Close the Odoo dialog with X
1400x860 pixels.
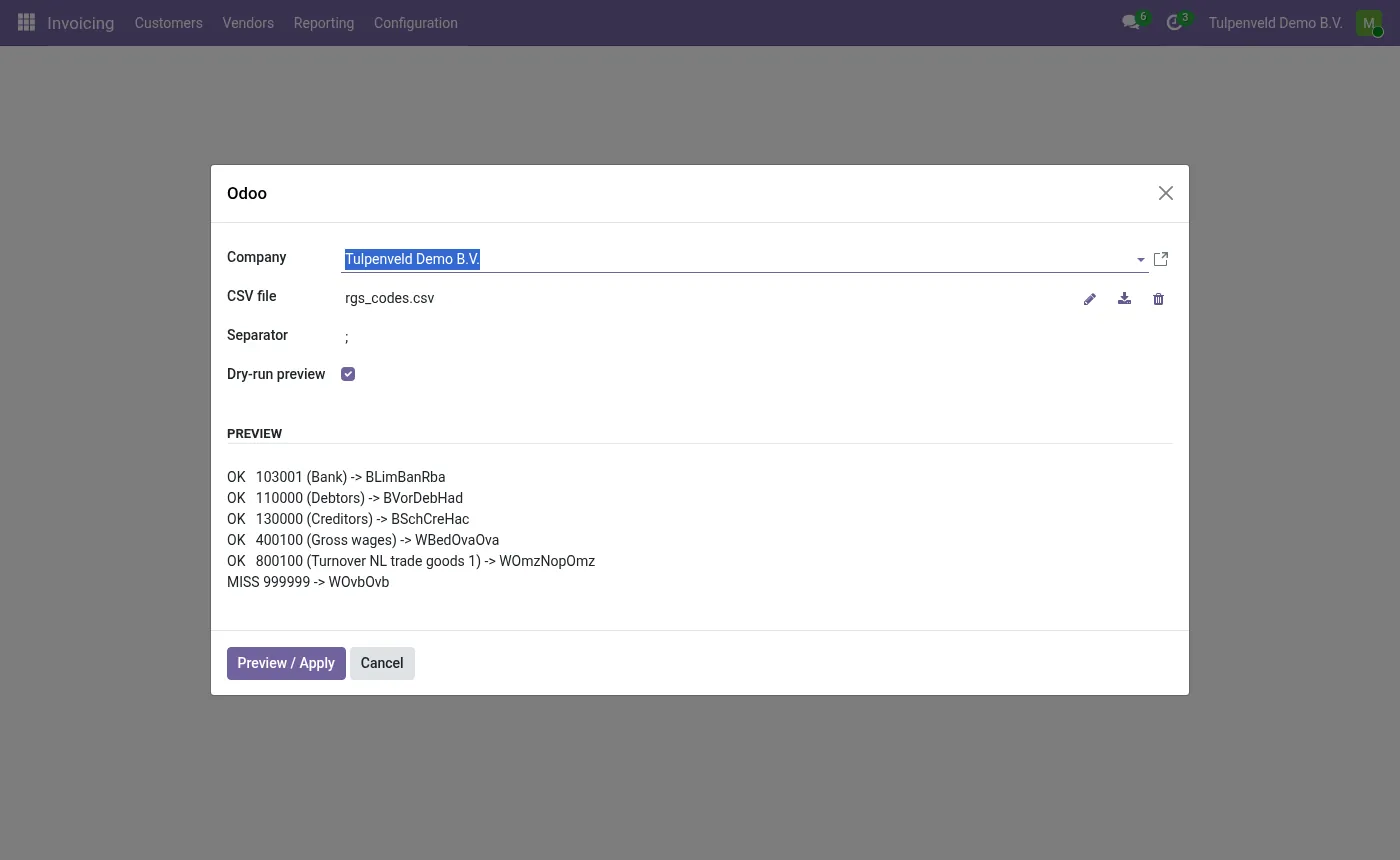1166,193
